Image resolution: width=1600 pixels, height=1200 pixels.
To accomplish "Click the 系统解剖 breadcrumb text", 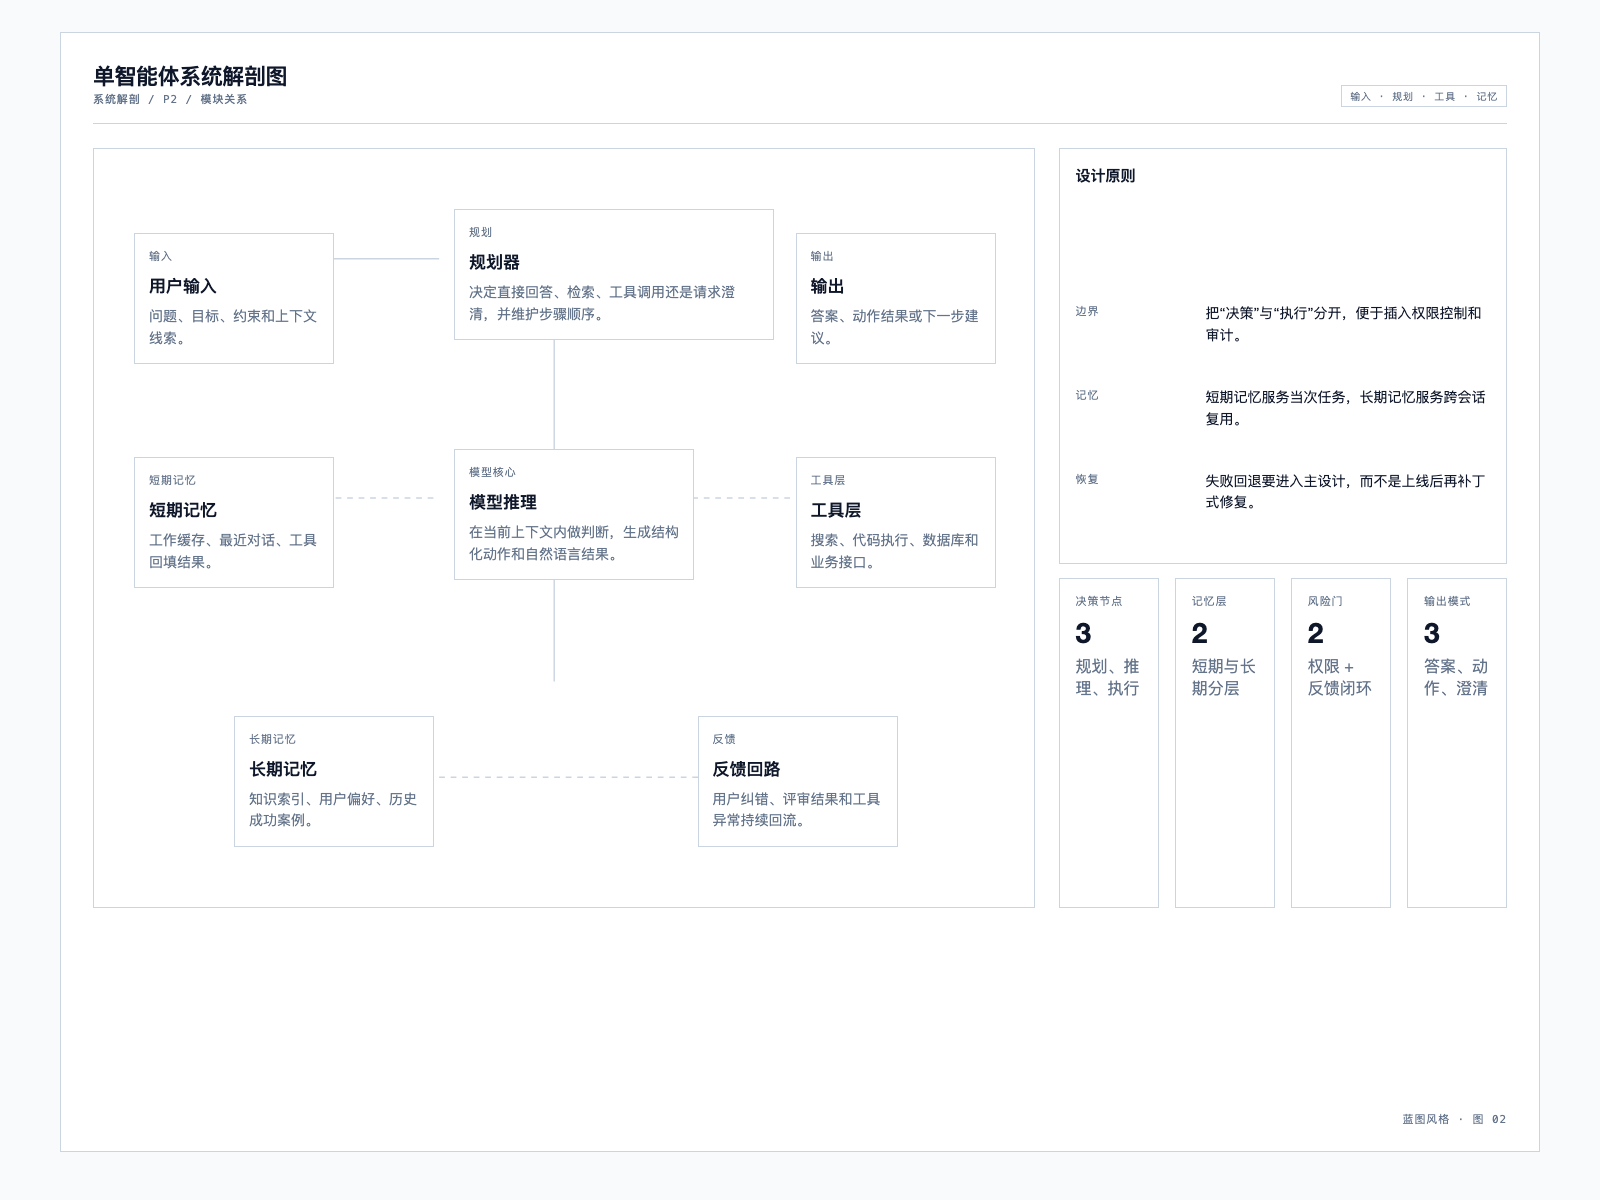I will coord(116,99).
